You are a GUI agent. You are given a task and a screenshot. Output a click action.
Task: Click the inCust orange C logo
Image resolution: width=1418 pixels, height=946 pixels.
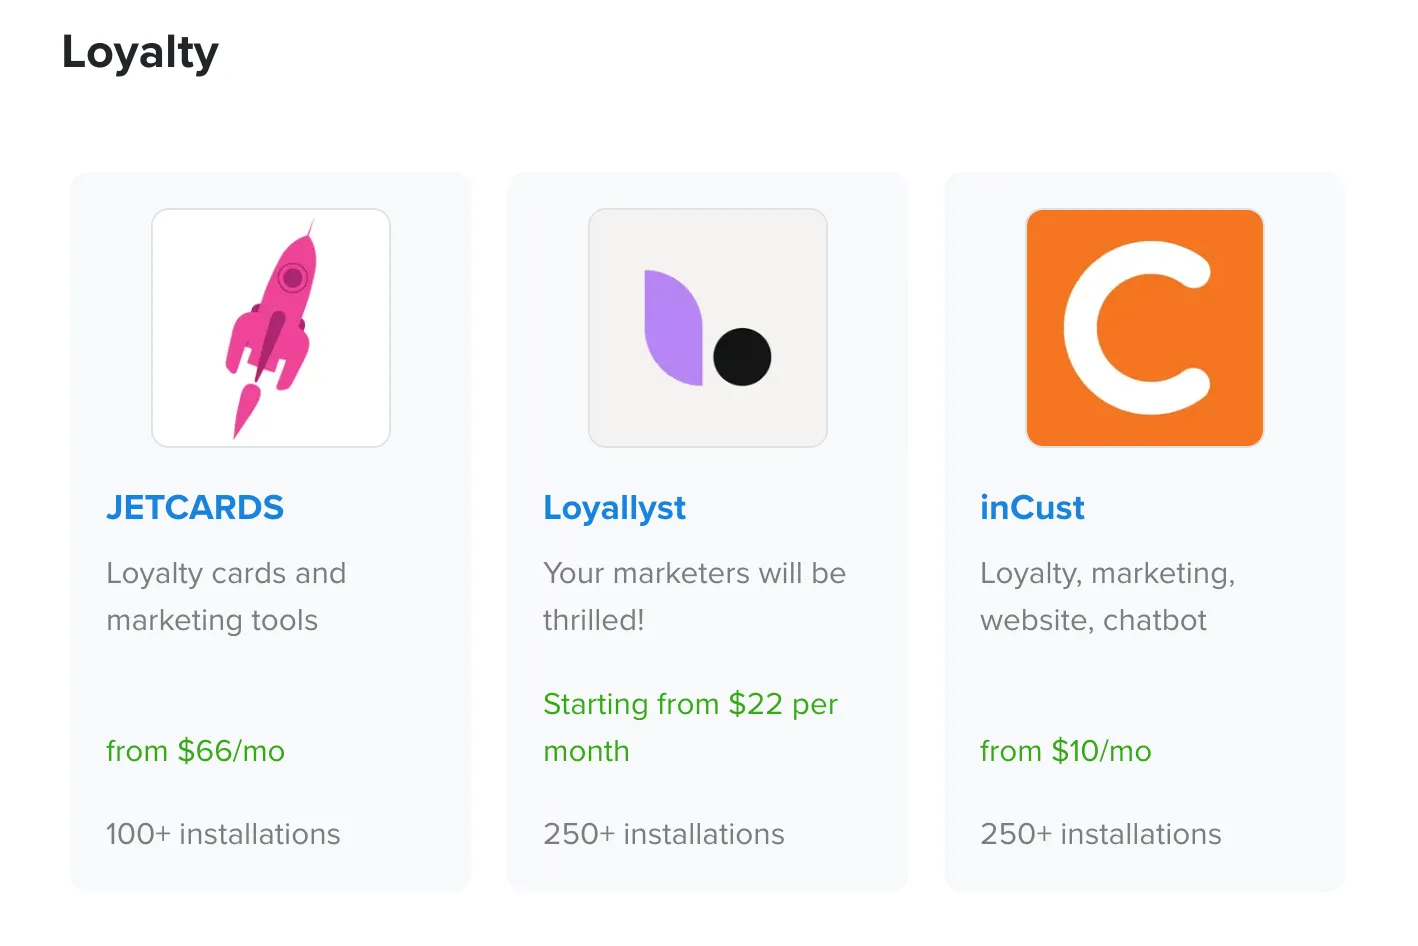tap(1145, 328)
